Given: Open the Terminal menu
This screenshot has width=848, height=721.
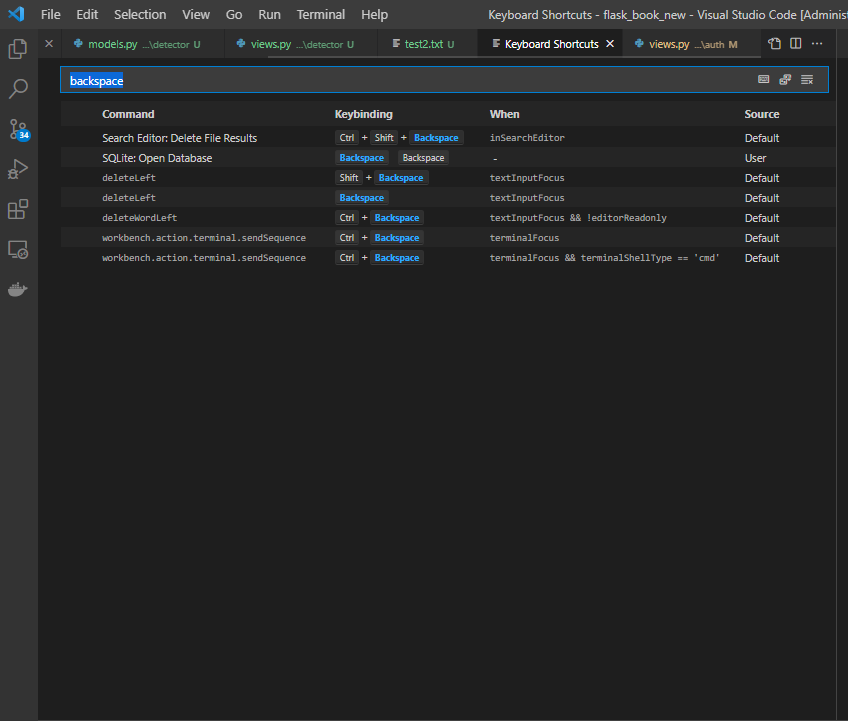Looking at the screenshot, I should (320, 14).
